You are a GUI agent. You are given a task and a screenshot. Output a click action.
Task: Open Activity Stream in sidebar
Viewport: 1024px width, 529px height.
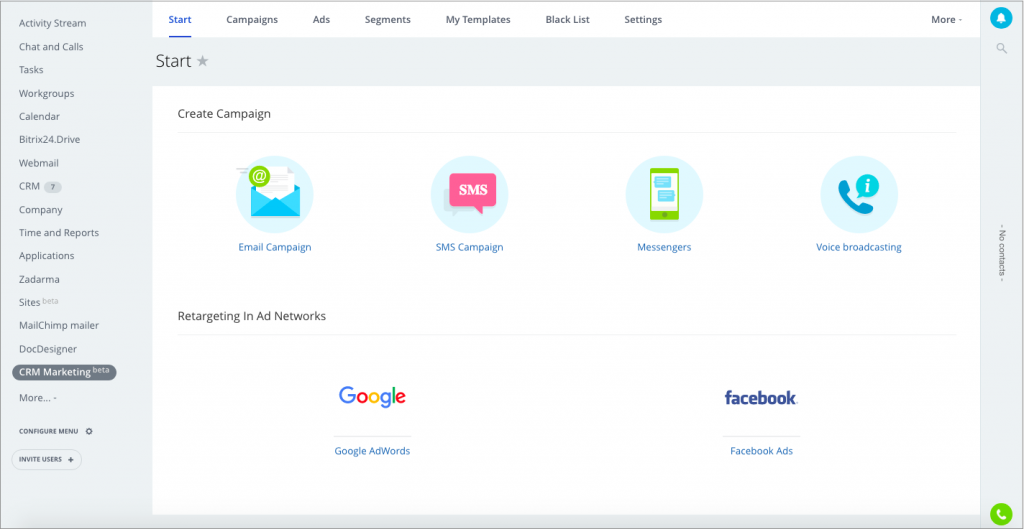coord(52,24)
